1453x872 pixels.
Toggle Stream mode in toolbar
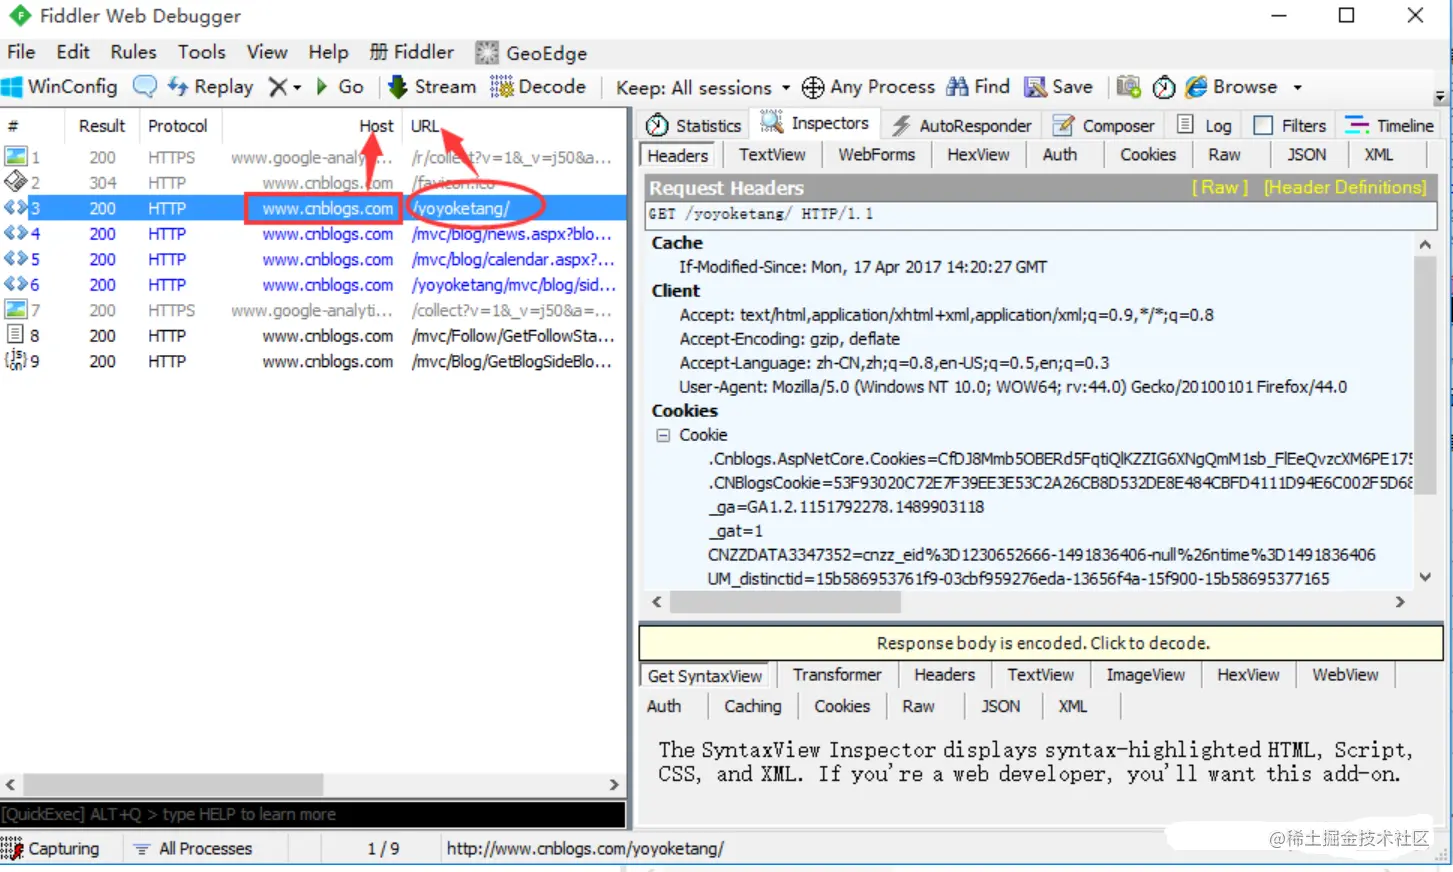click(x=432, y=87)
